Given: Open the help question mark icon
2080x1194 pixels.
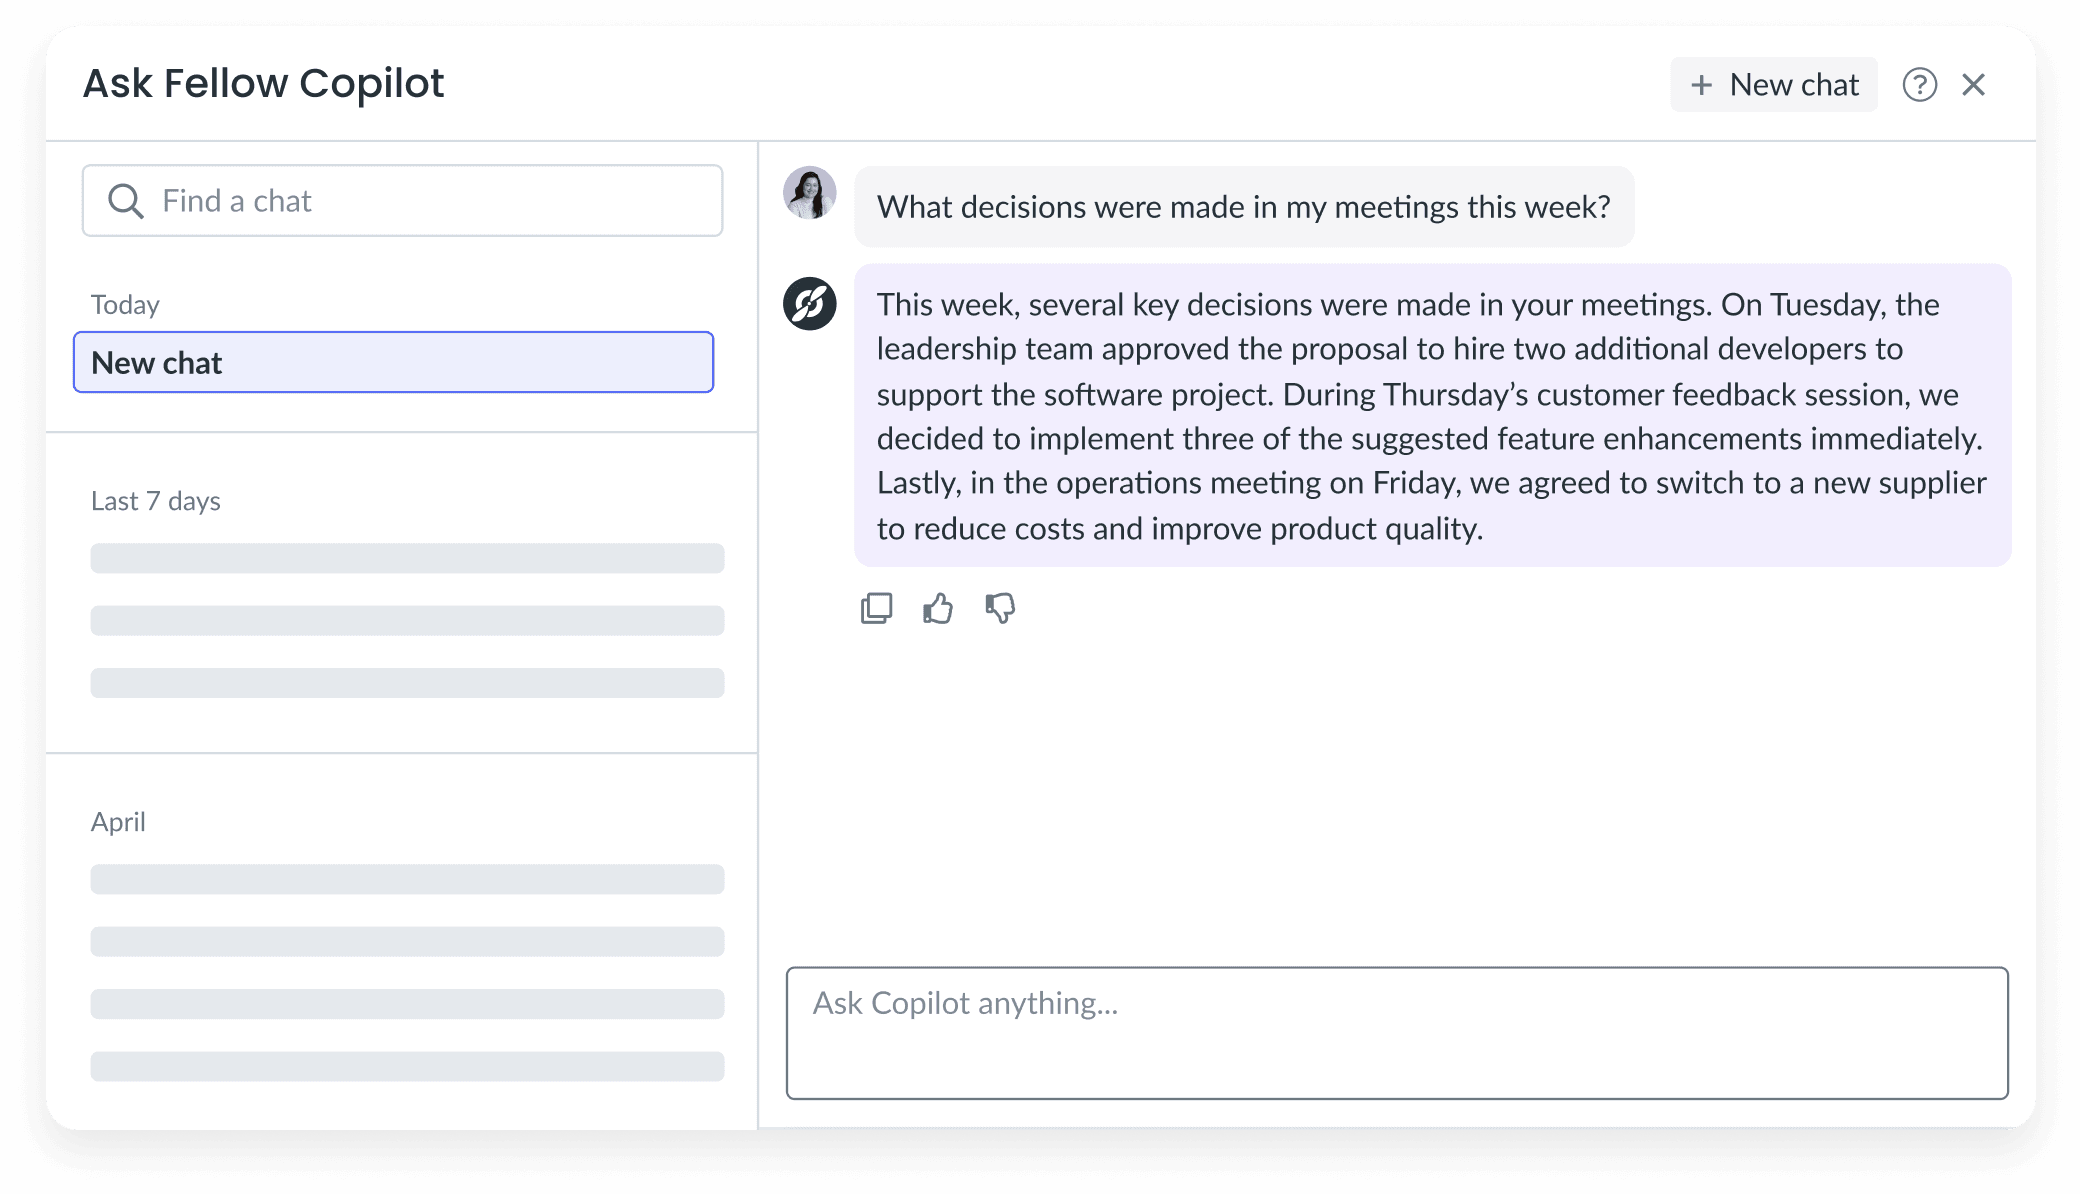Looking at the screenshot, I should coord(1919,85).
